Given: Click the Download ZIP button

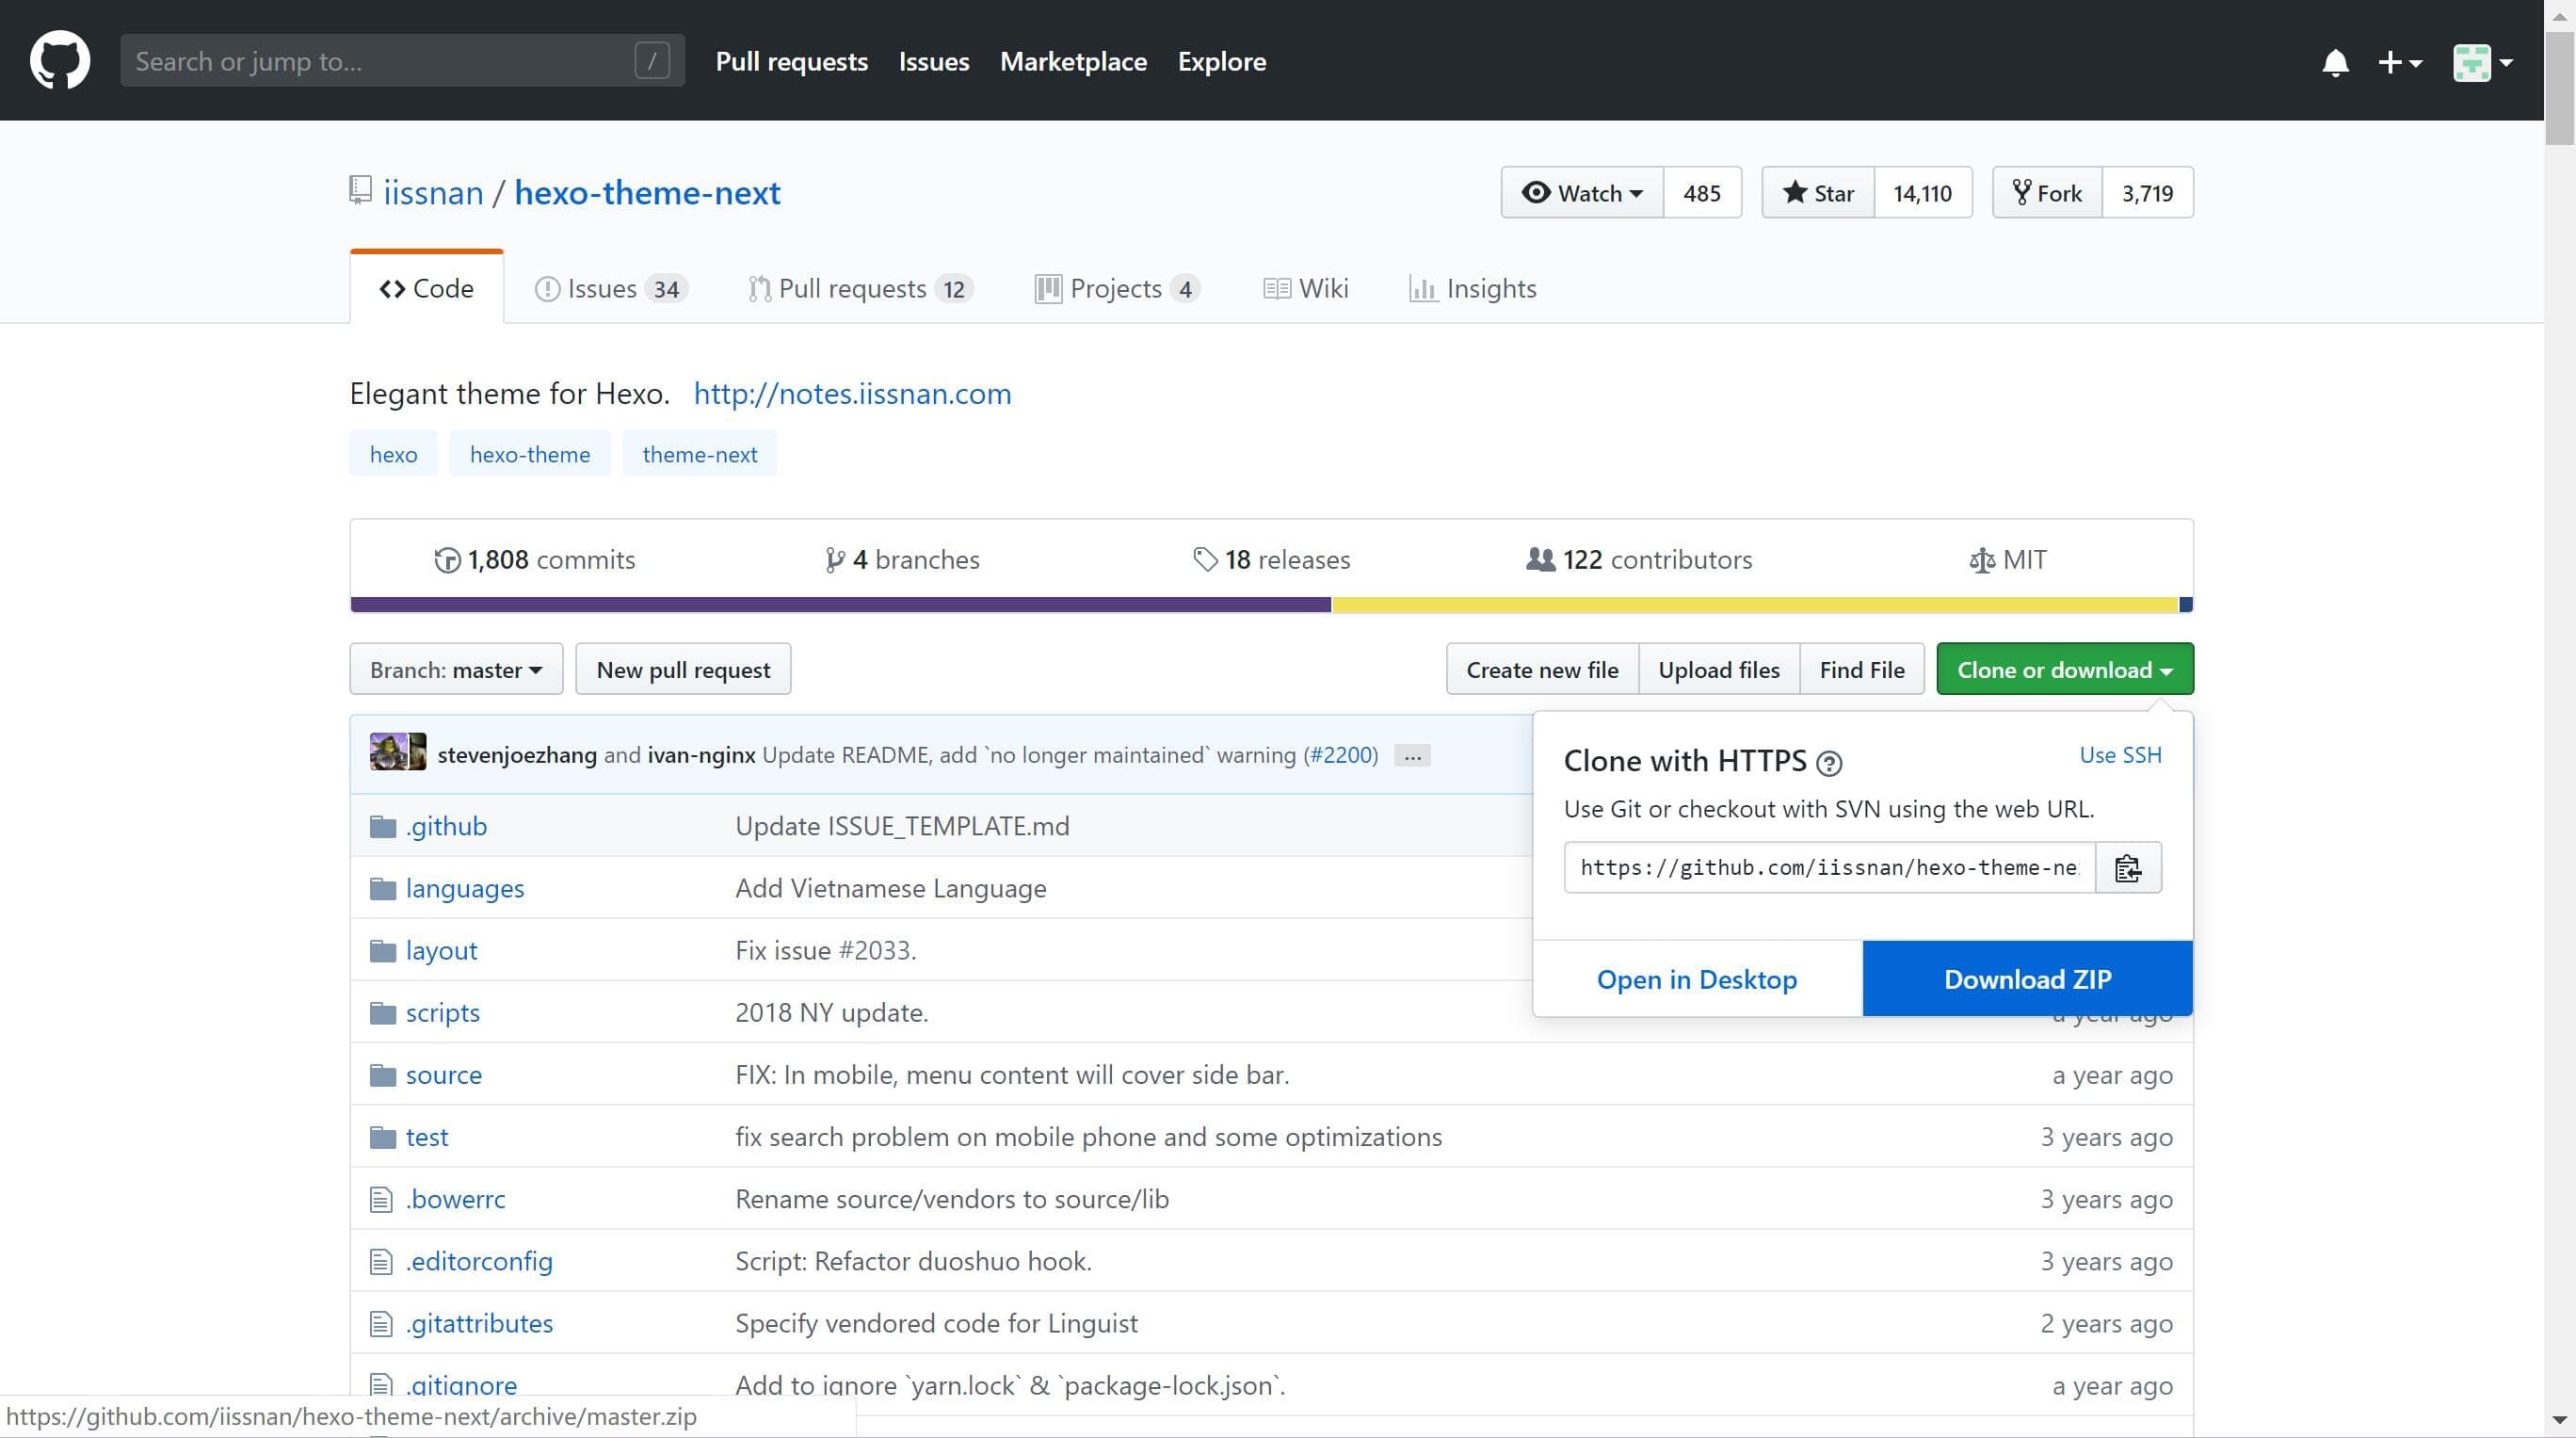Looking at the screenshot, I should 2027,979.
